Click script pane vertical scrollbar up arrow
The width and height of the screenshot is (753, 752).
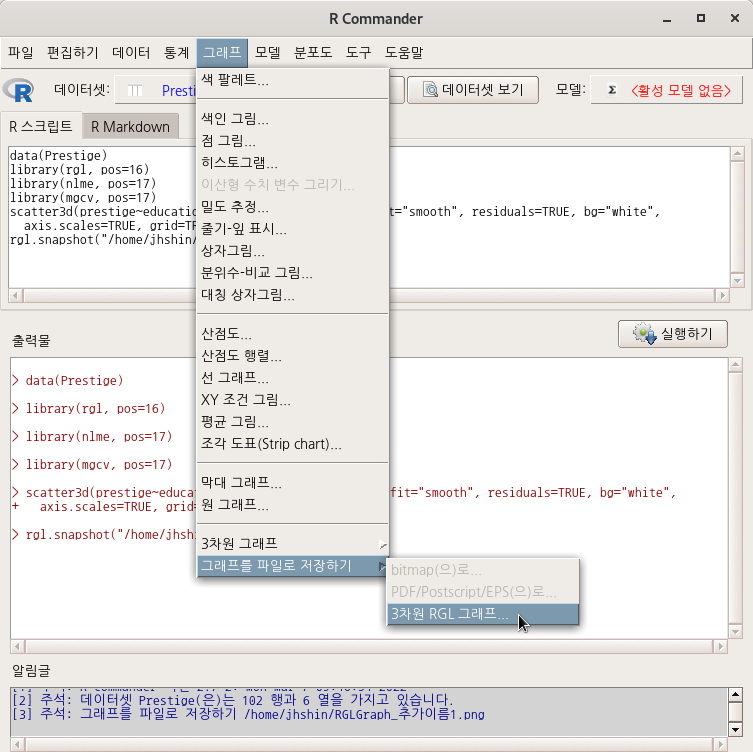coord(737,154)
